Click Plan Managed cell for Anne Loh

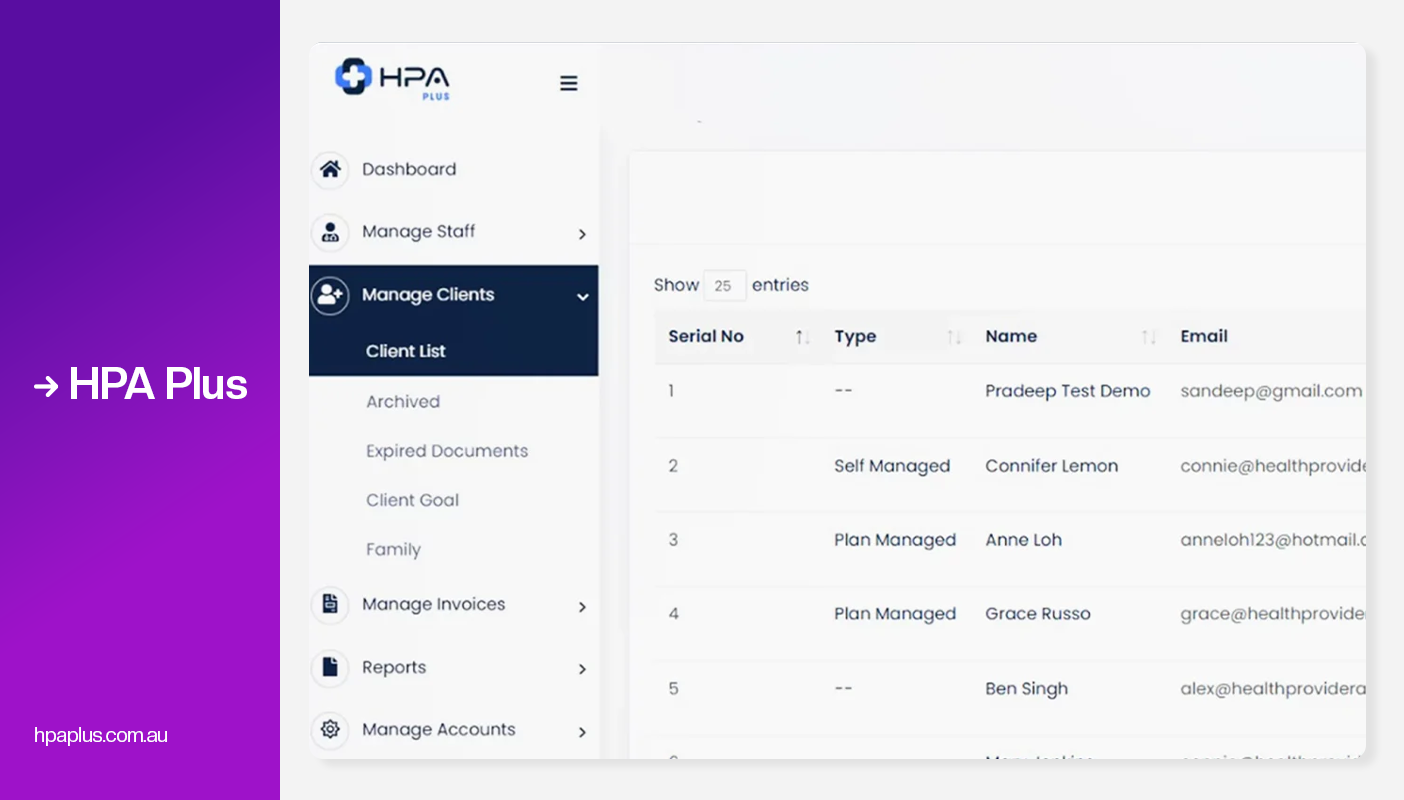895,540
